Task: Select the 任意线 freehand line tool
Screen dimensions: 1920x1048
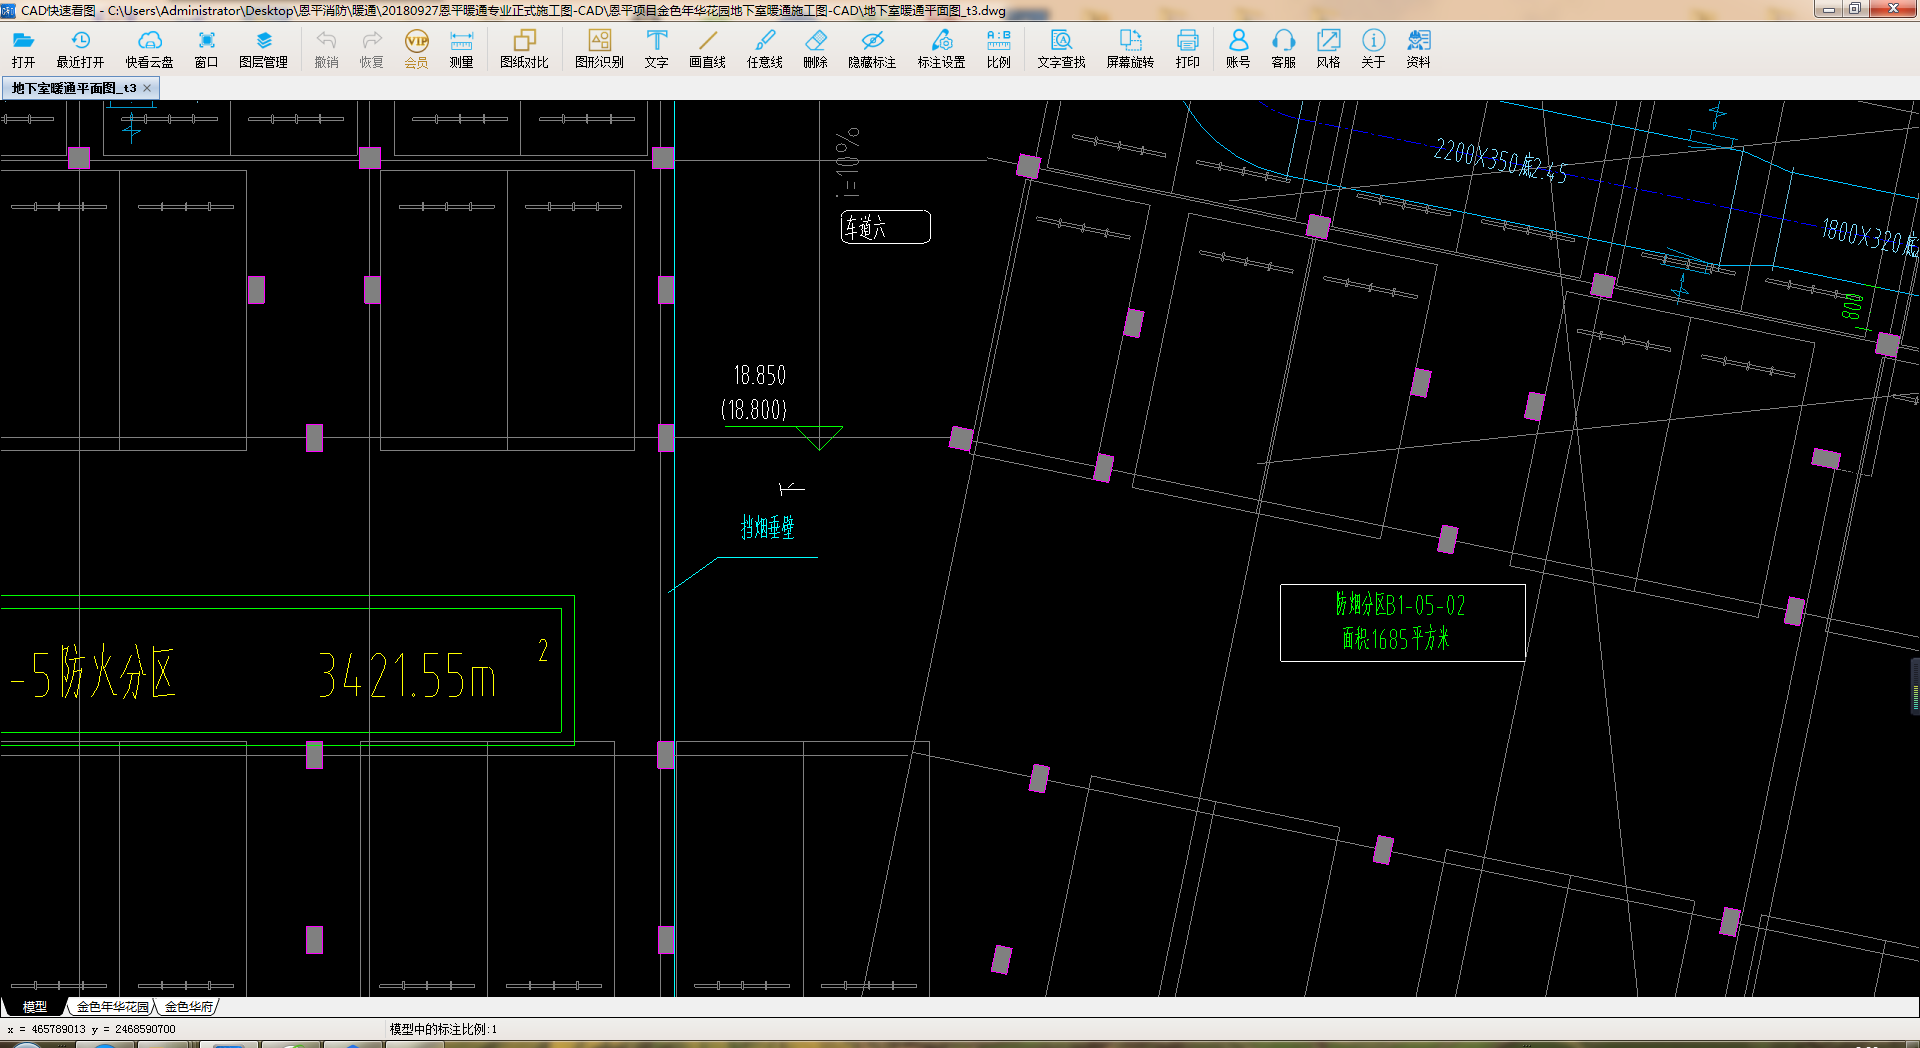Action: pyautogui.click(x=764, y=49)
